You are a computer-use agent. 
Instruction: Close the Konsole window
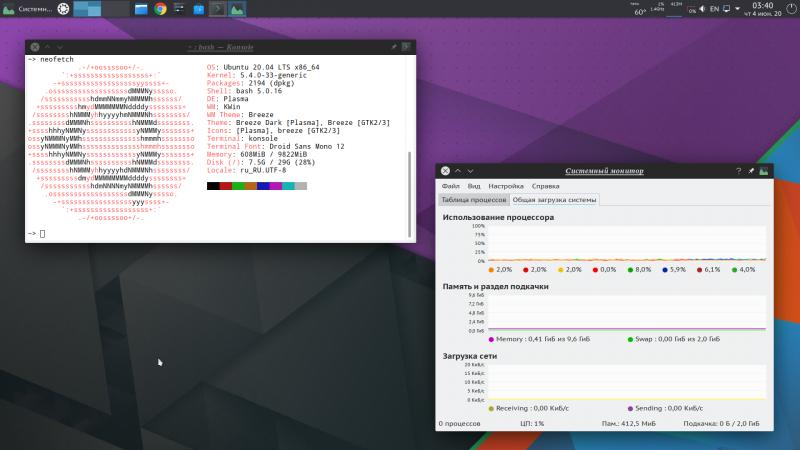(x=35, y=47)
